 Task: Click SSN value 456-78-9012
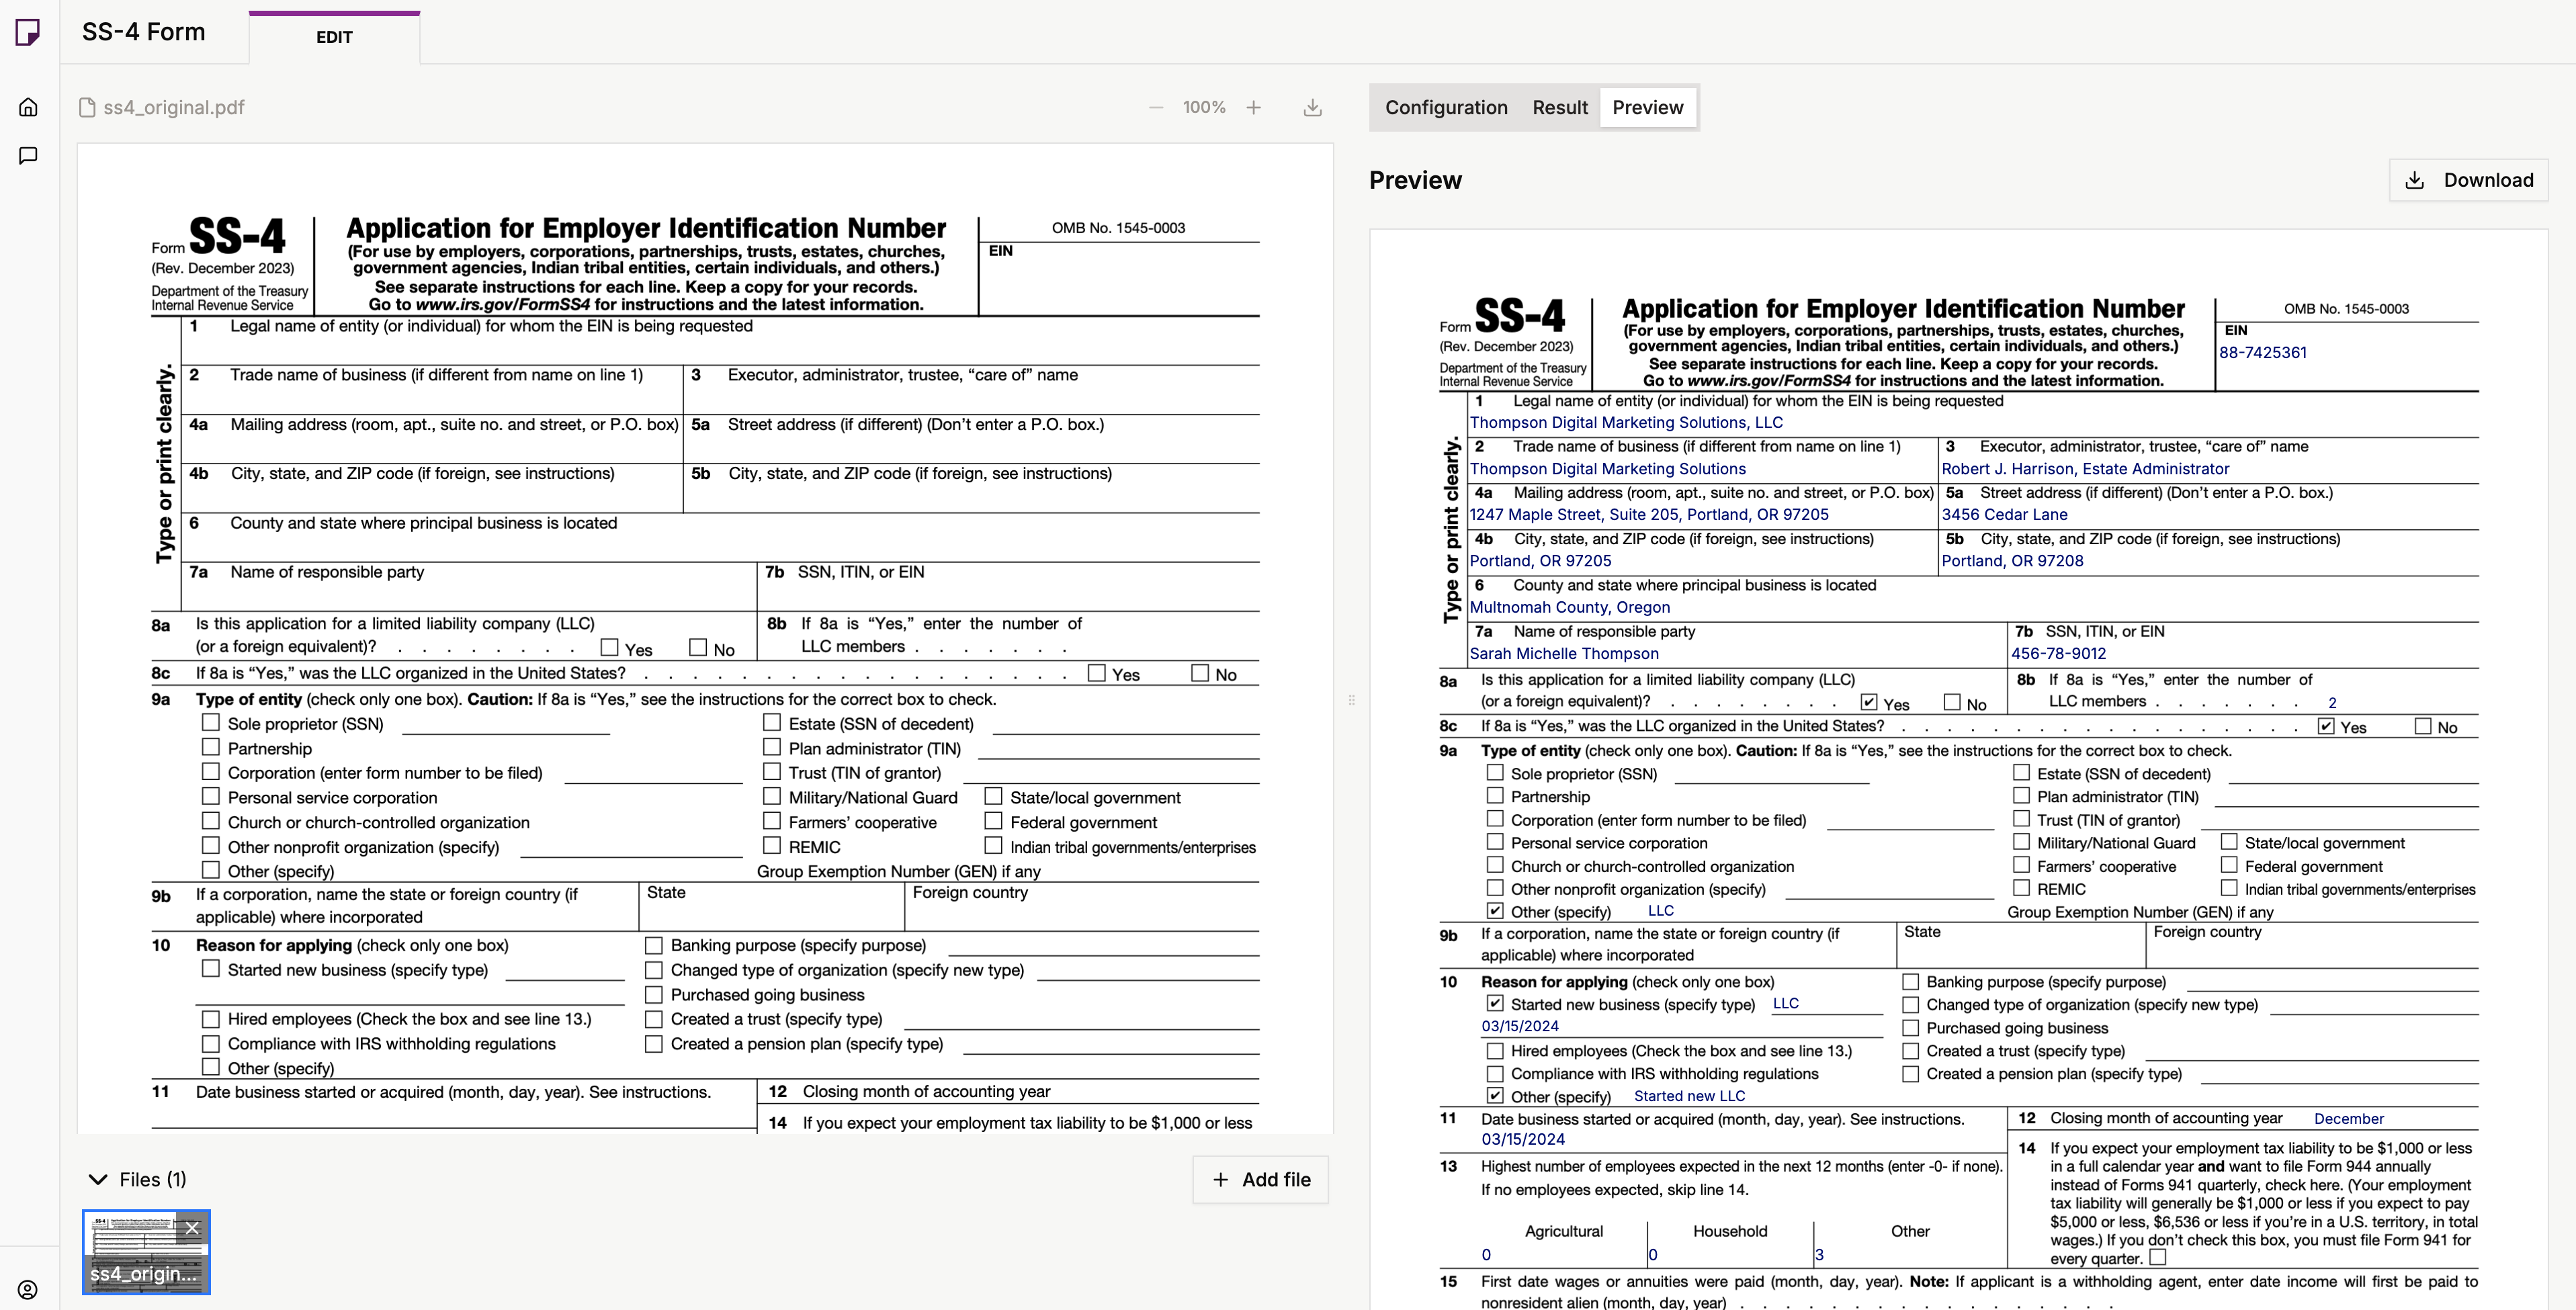2058,654
